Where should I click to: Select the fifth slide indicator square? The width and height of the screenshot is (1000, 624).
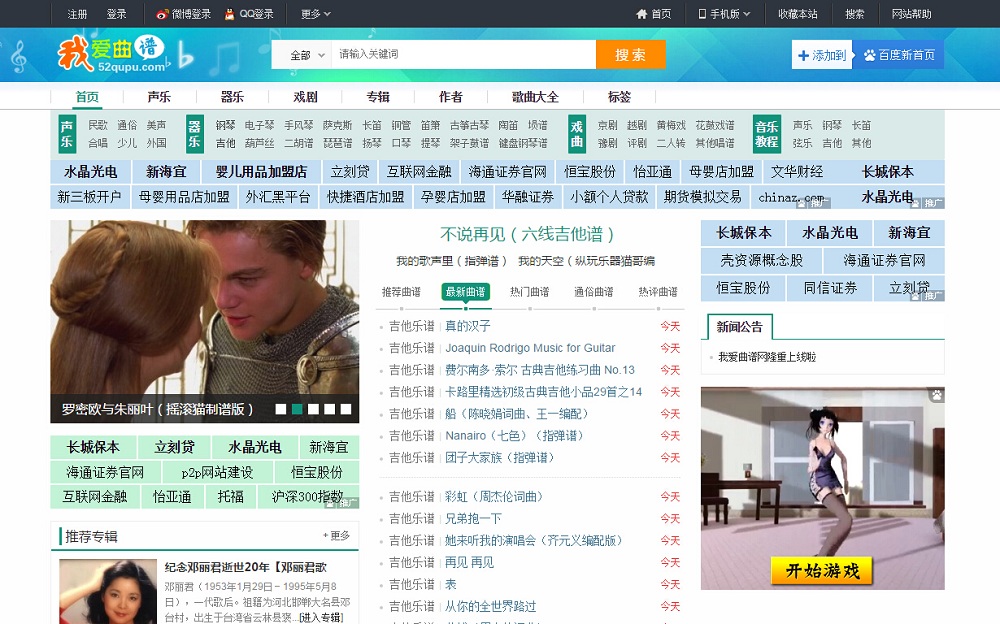point(346,409)
